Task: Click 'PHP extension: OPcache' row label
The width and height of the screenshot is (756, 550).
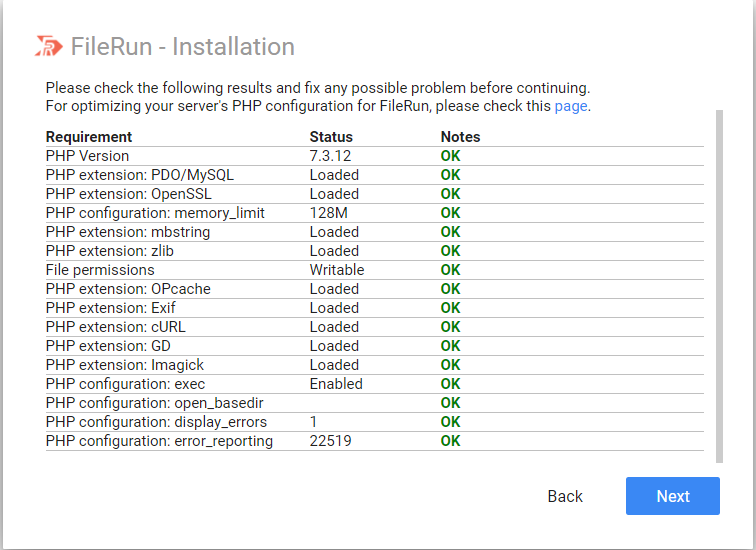Action: click(128, 289)
